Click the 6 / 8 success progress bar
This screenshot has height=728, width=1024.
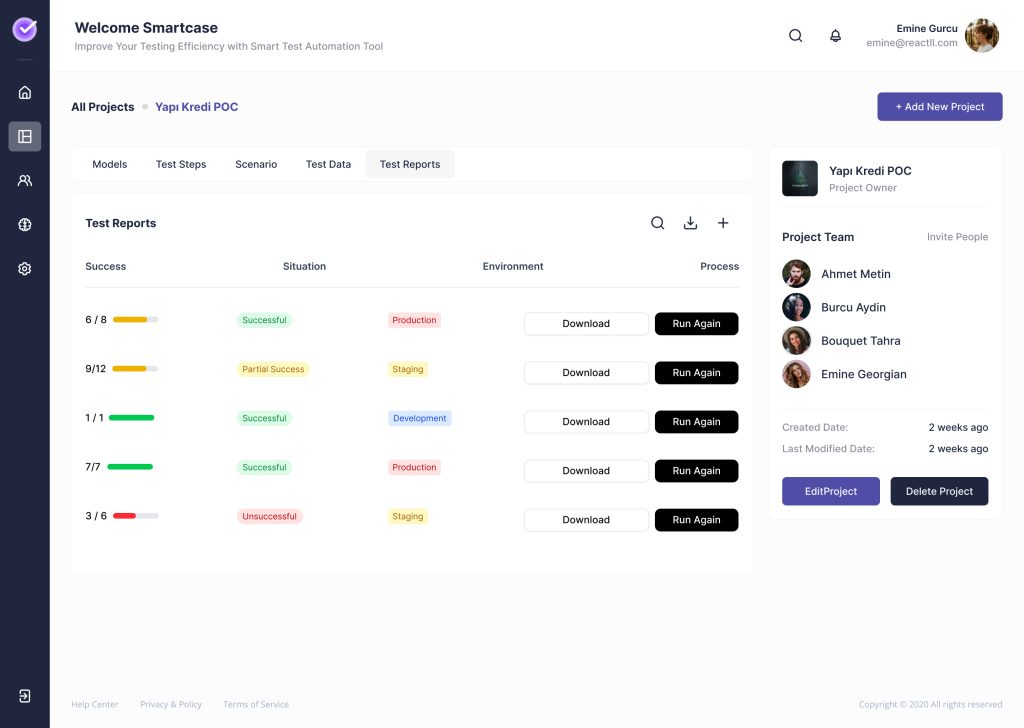coord(135,320)
